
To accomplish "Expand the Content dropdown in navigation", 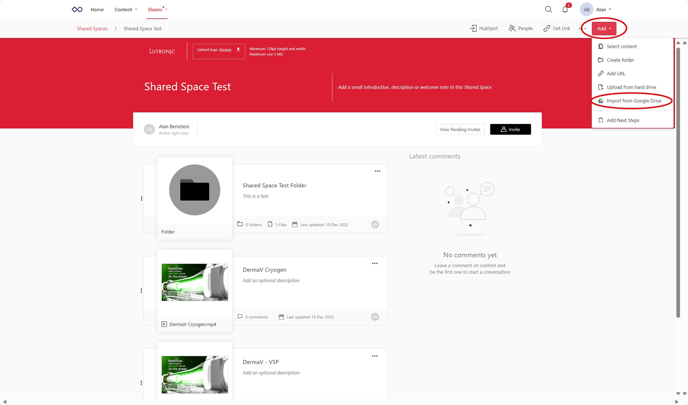I will [x=126, y=10].
